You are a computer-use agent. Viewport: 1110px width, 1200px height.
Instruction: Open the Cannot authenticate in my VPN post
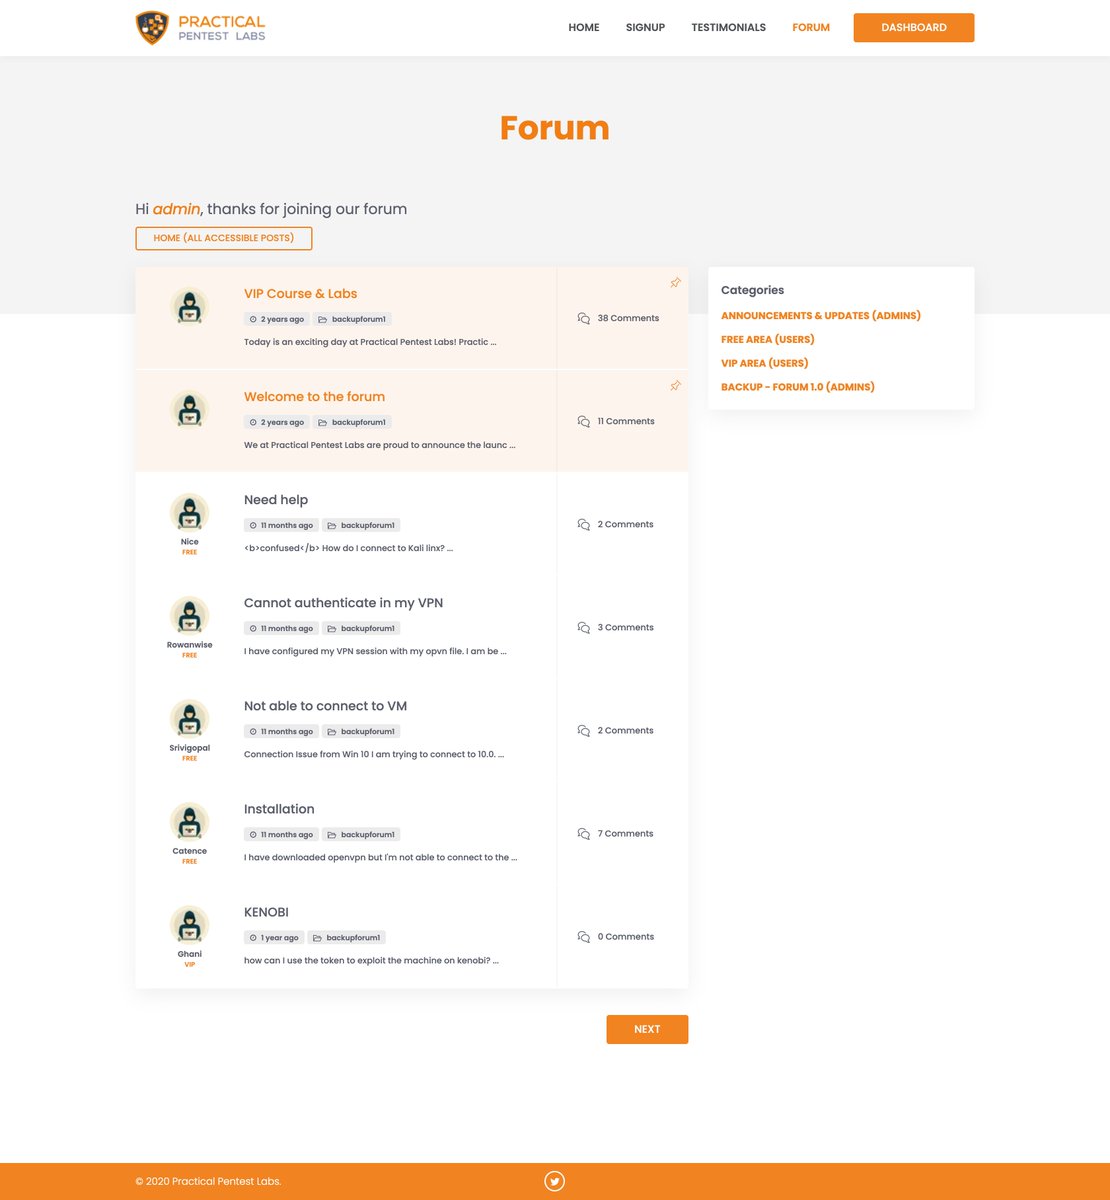(343, 602)
